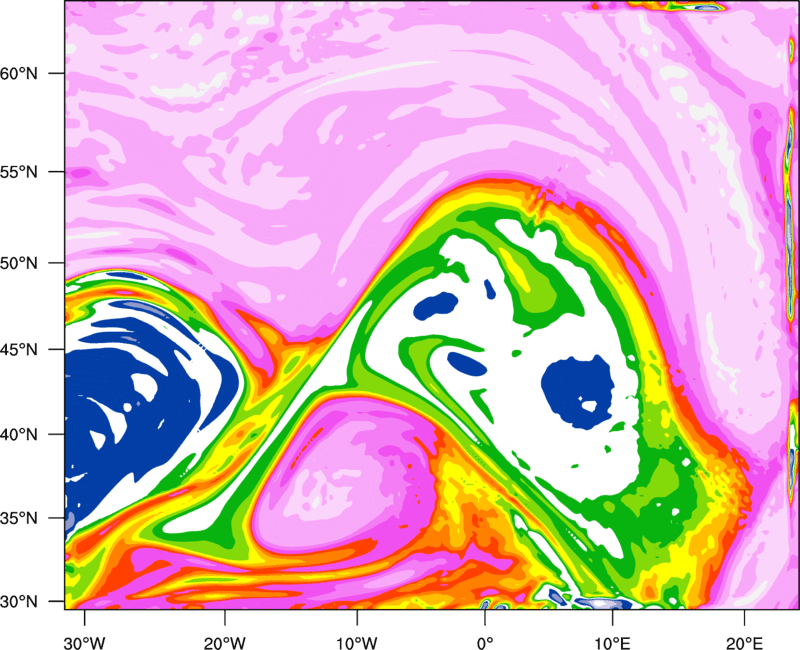
Task: Click the 55°N latitude label
Action: coord(19,172)
